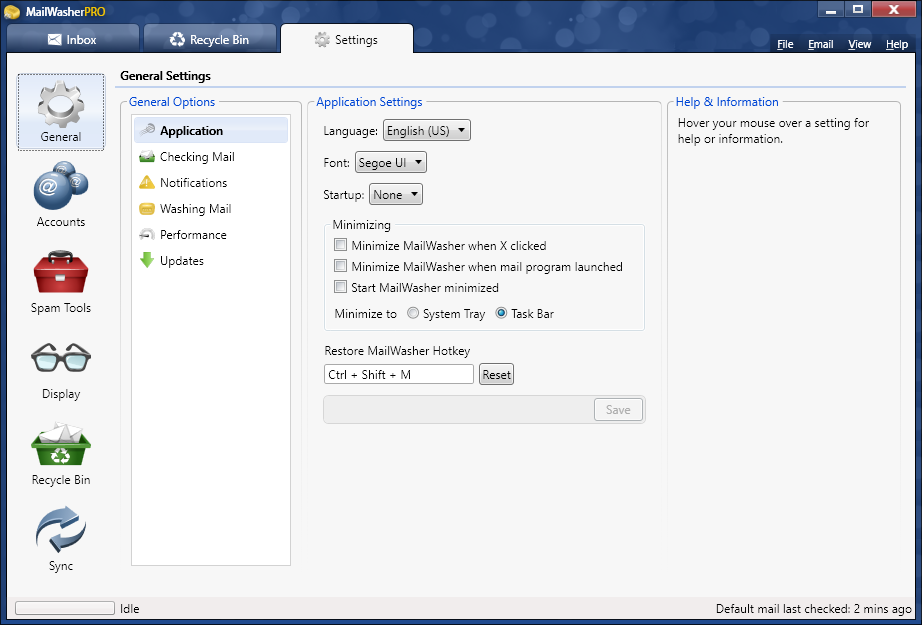Open the Language dropdown
The width and height of the screenshot is (922, 625).
[x=426, y=131]
